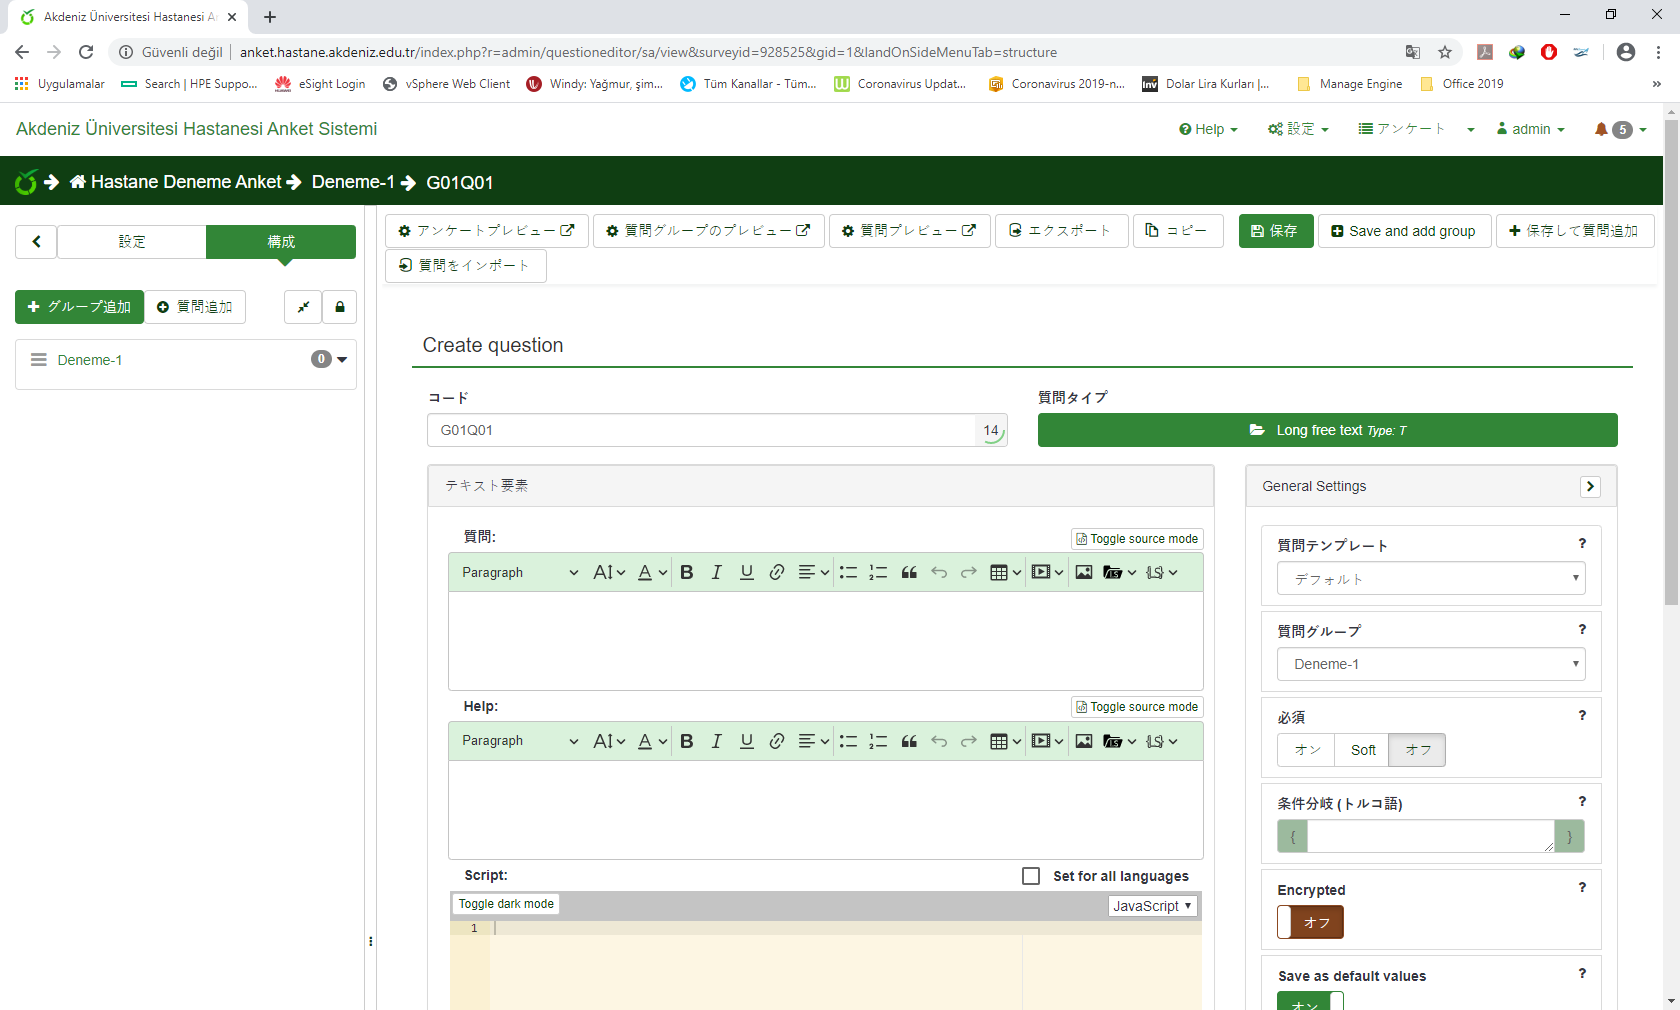Open the question group Deneme-1 dropdown
This screenshot has height=1010, width=1680.
1430,664
